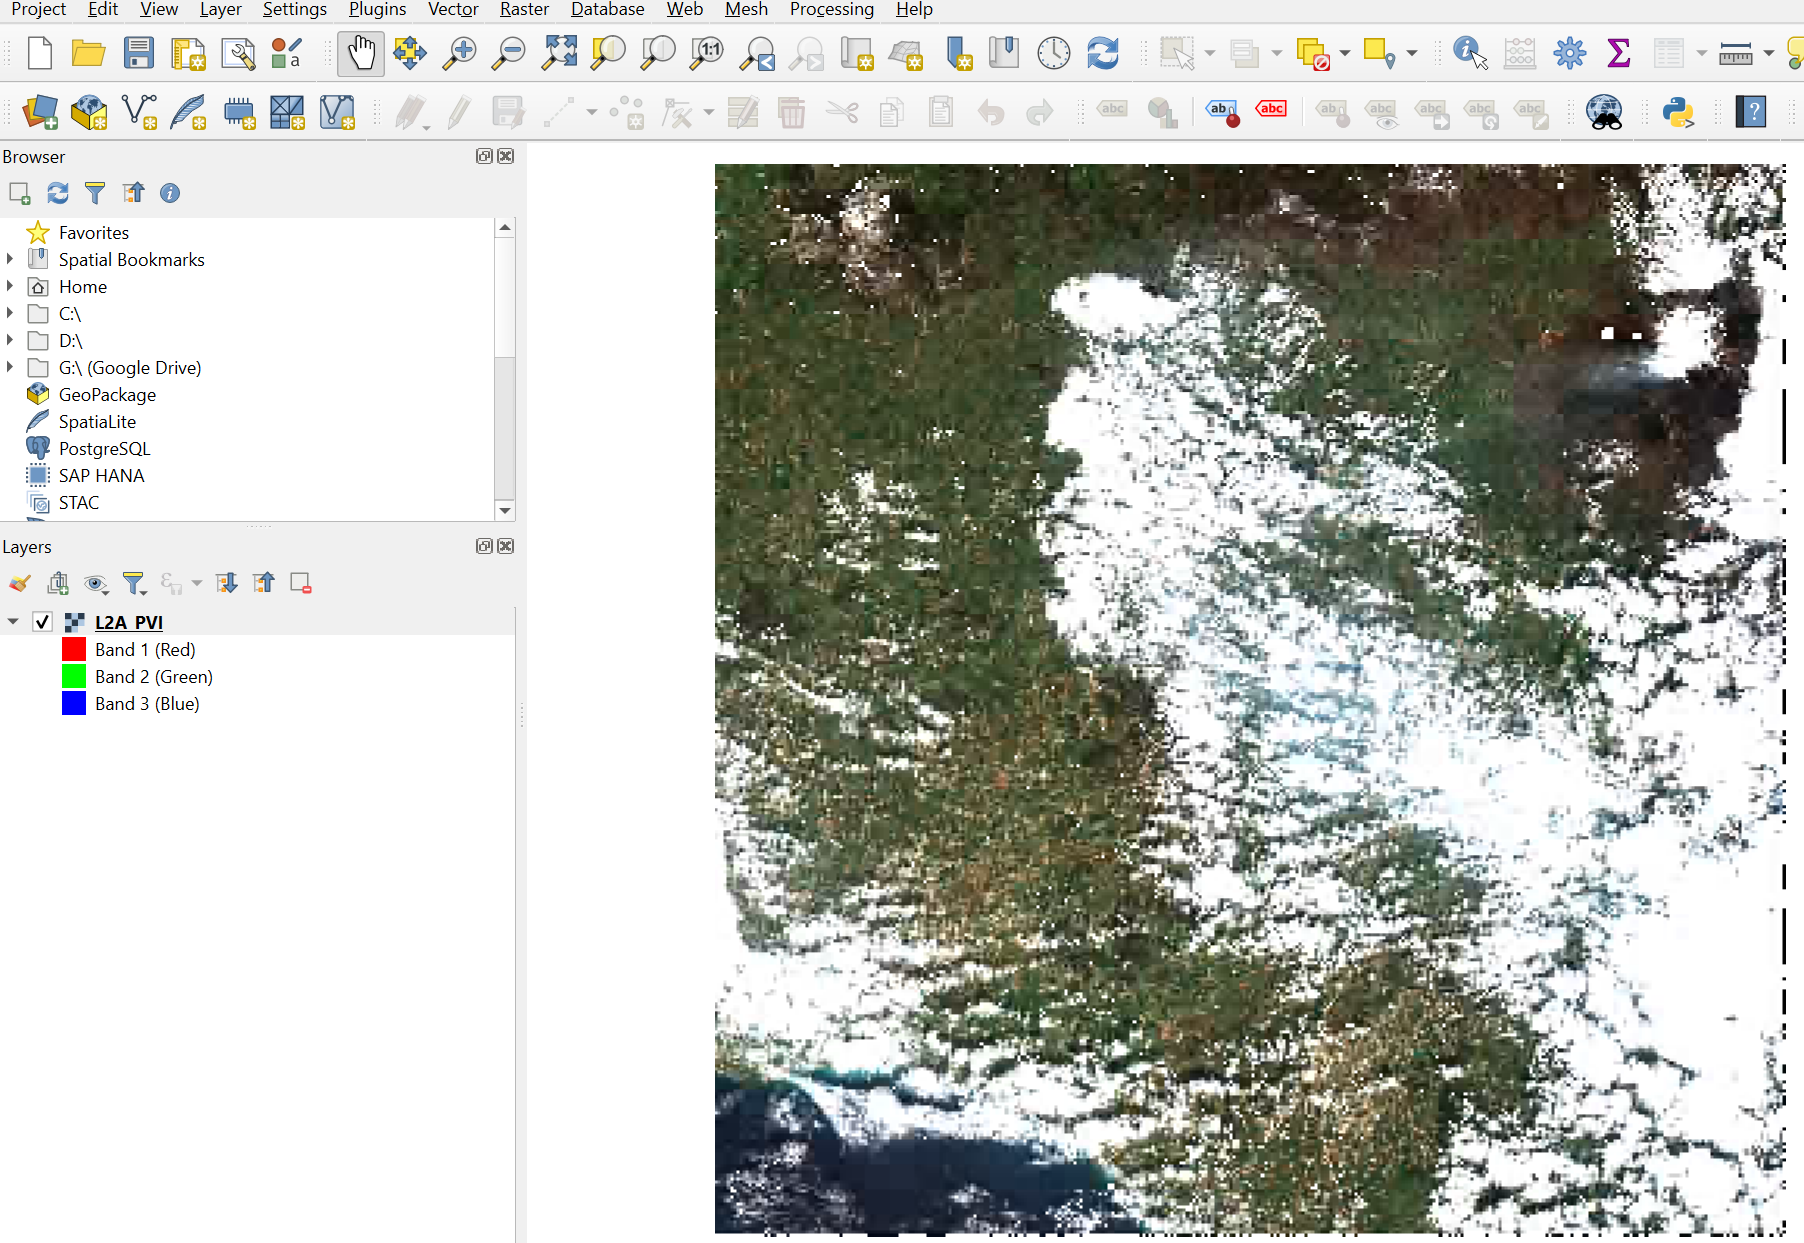Open the Processing menu

(832, 9)
